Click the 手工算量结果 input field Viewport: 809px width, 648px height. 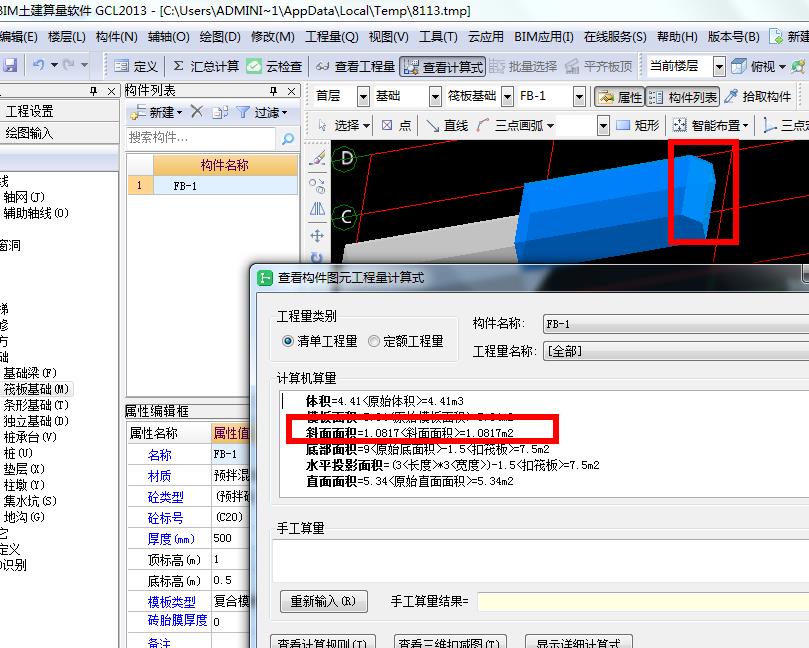(x=643, y=602)
